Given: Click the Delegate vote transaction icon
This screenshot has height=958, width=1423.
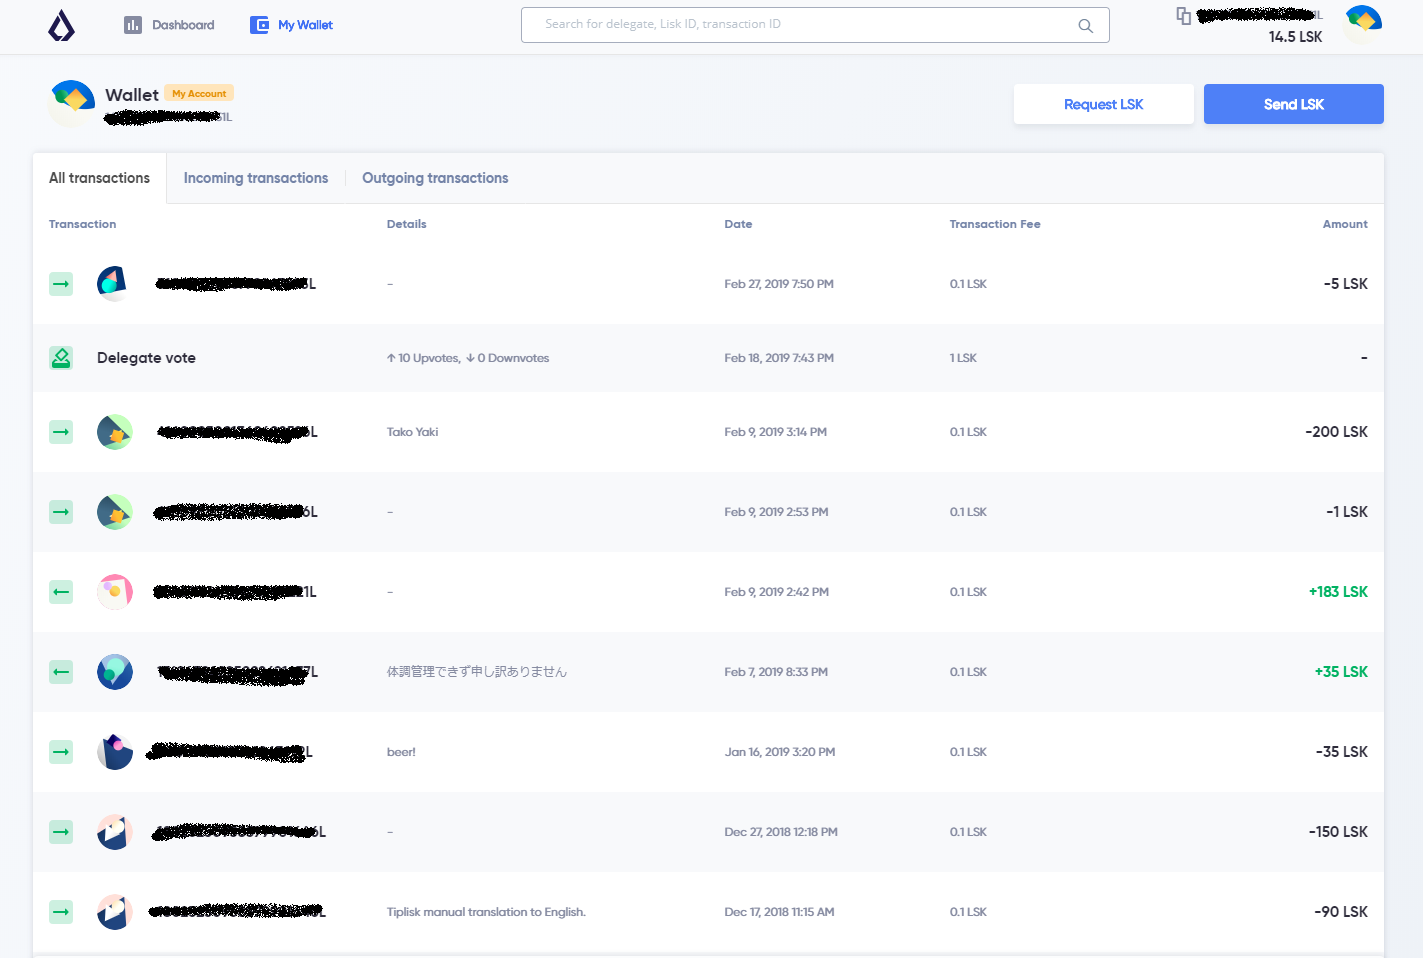Looking at the screenshot, I should pyautogui.click(x=61, y=358).
